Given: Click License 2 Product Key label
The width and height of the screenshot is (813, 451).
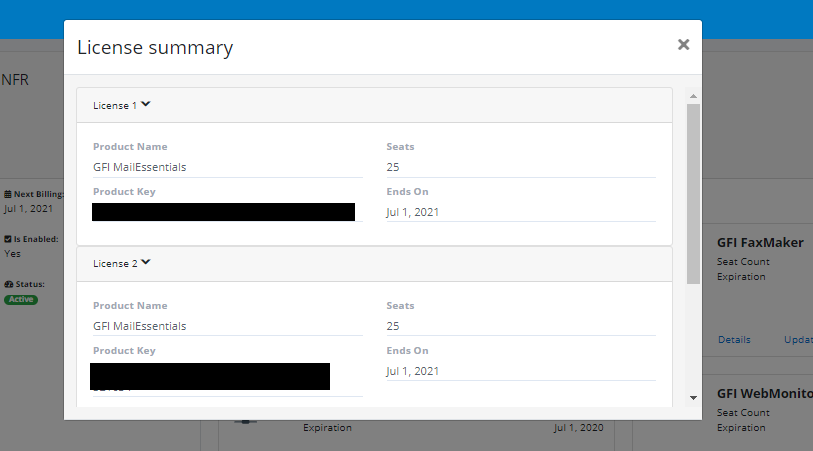Looking at the screenshot, I should coord(124,350).
